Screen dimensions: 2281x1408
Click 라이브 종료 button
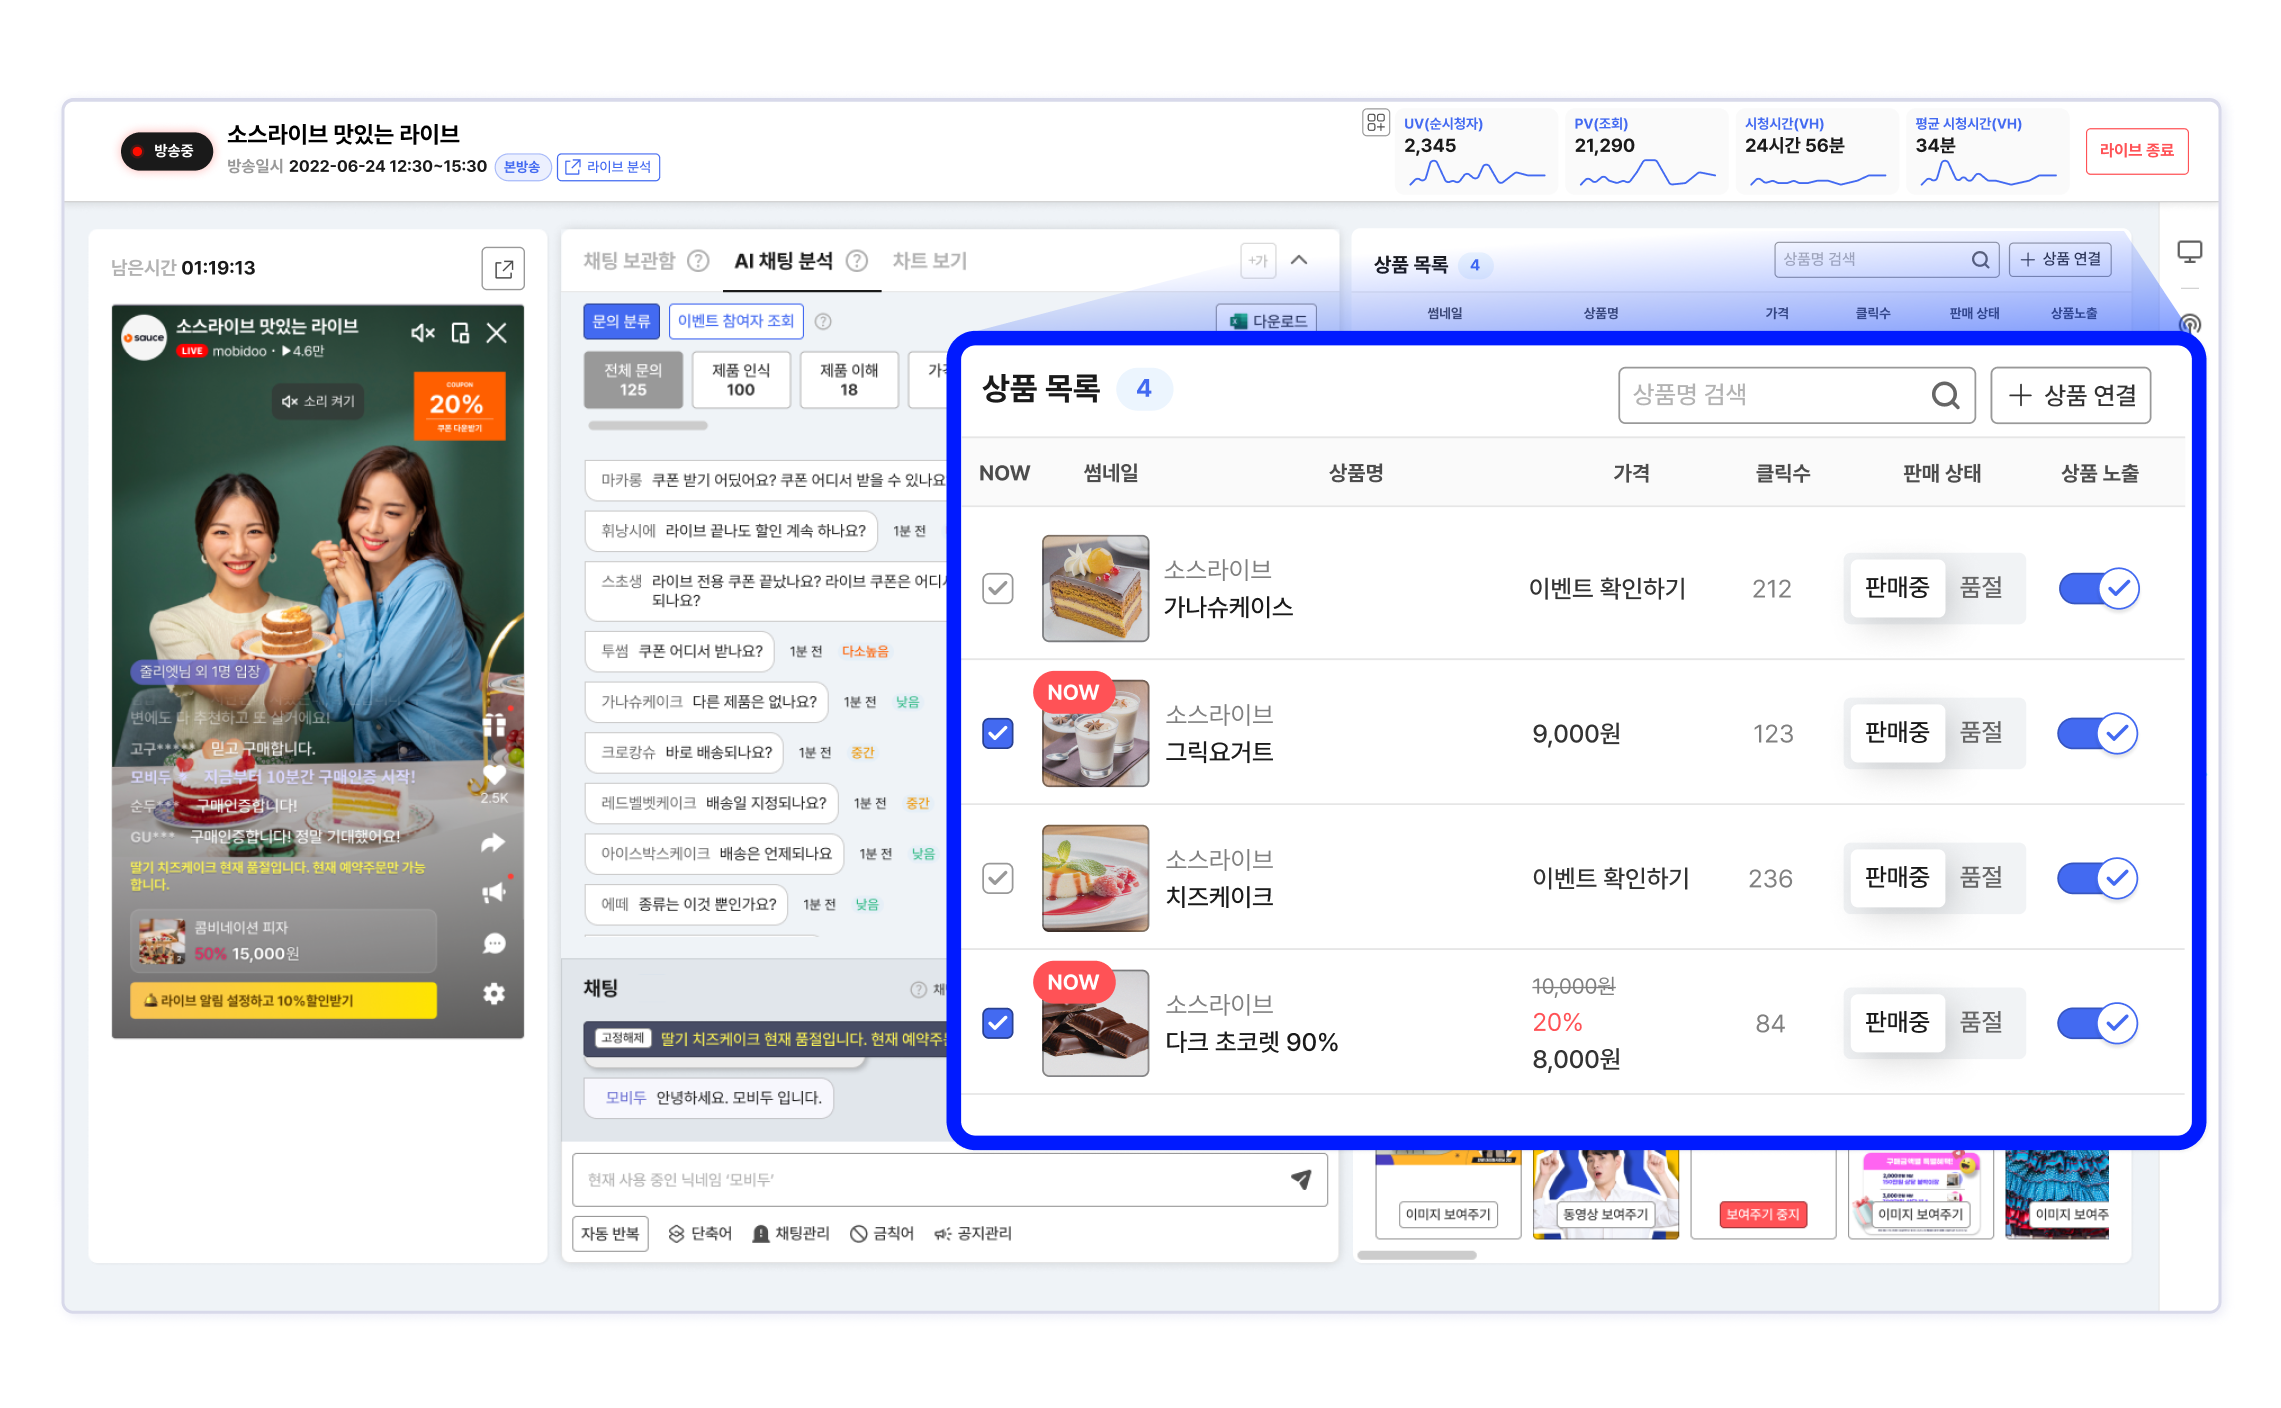coord(2136,150)
